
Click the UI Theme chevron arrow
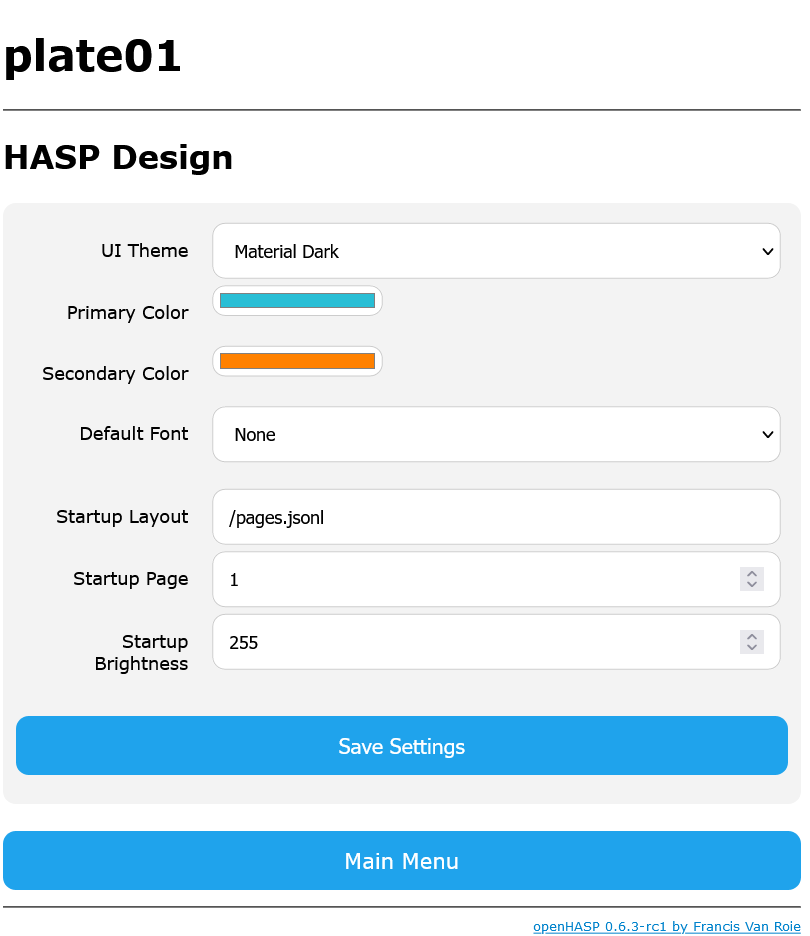(768, 251)
